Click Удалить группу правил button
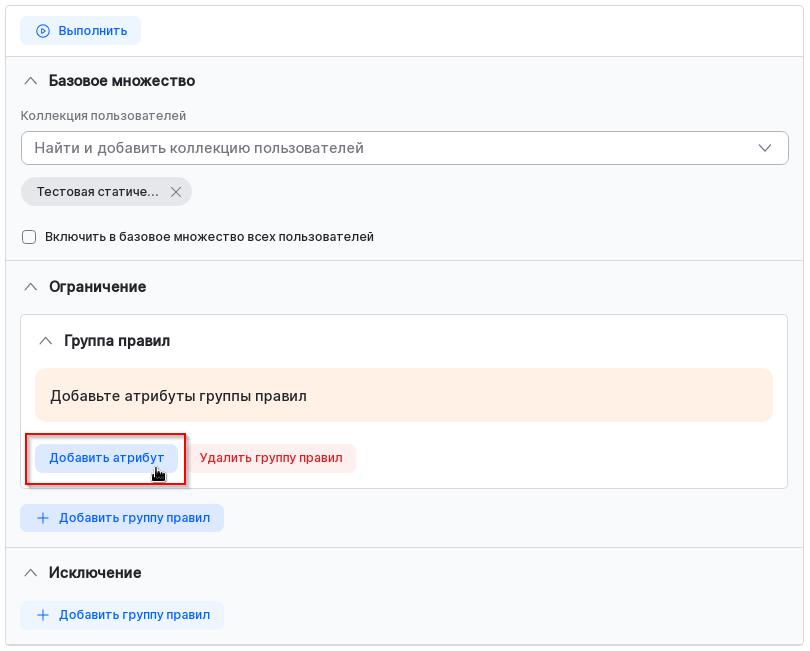Viewport: 810px width, 651px height. click(x=271, y=458)
